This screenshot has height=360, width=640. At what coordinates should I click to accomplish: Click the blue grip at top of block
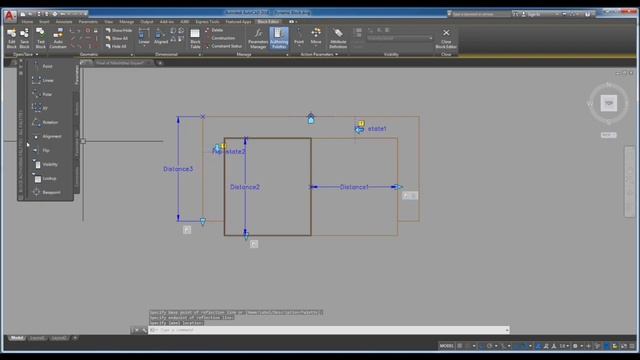click(x=311, y=119)
